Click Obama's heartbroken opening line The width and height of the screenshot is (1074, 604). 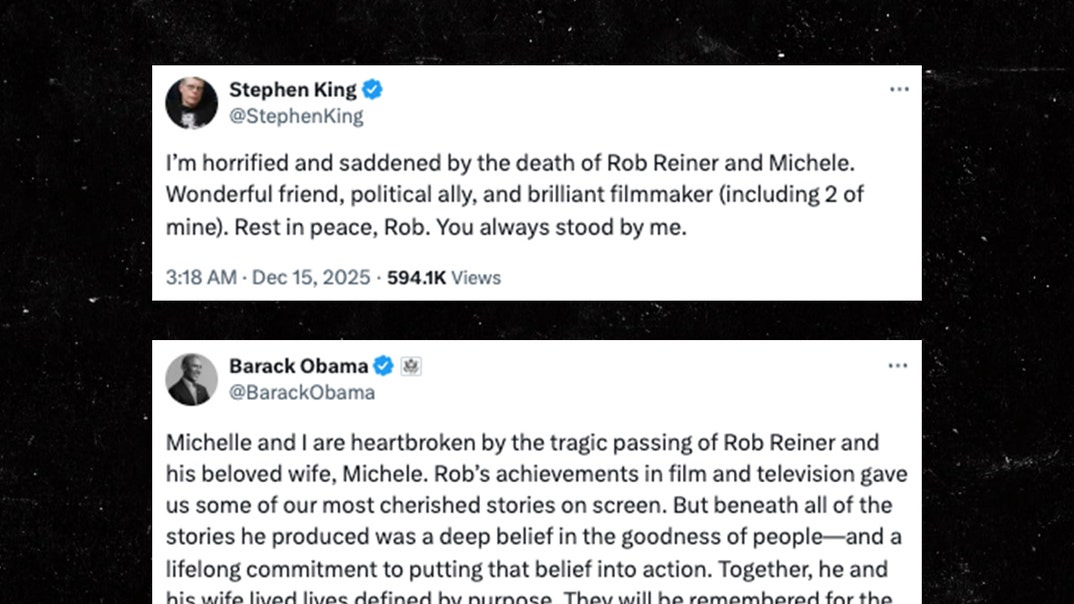520,442
